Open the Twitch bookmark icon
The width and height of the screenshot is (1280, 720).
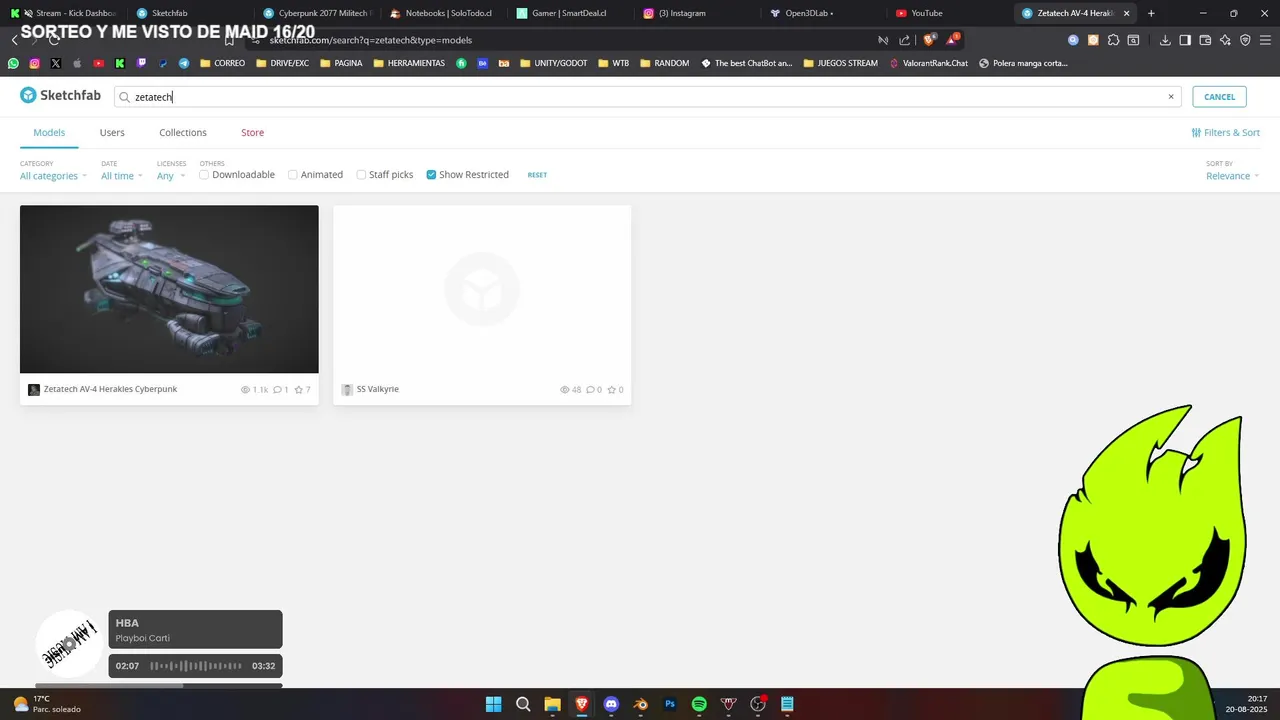coord(141,63)
